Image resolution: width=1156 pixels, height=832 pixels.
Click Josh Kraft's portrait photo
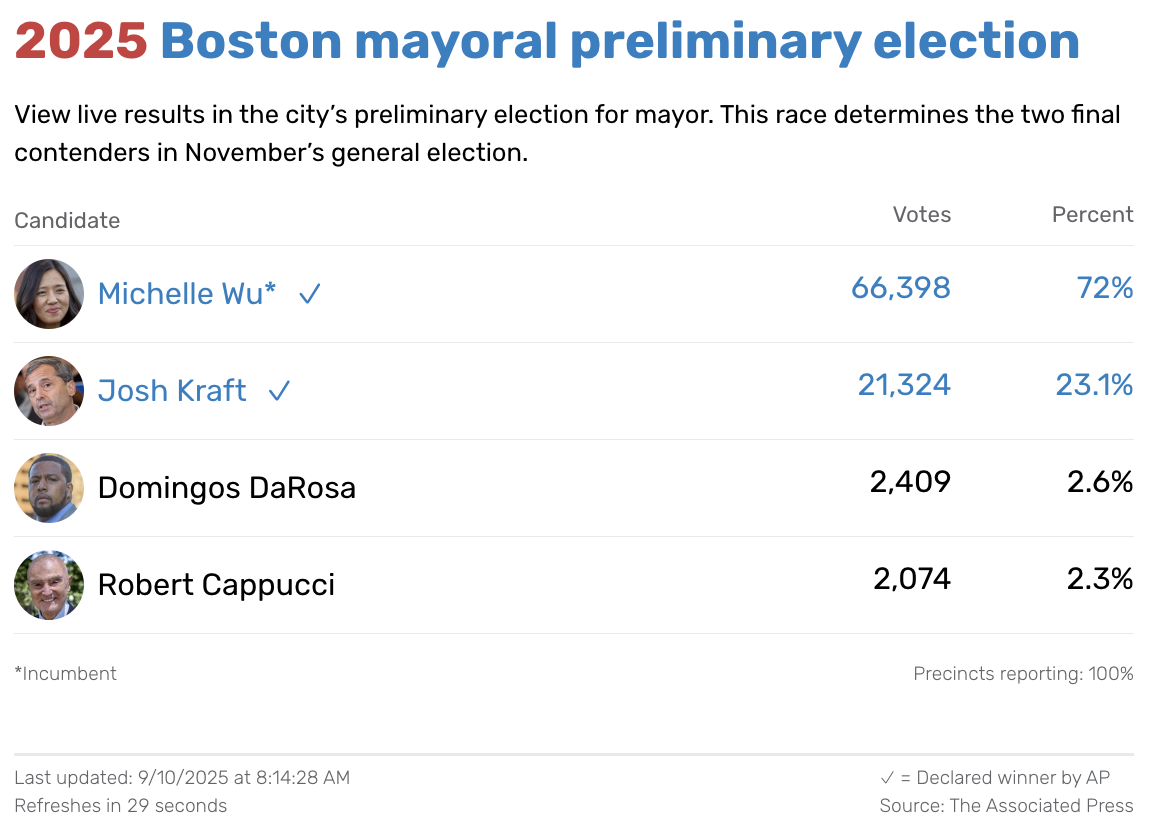tap(49, 391)
